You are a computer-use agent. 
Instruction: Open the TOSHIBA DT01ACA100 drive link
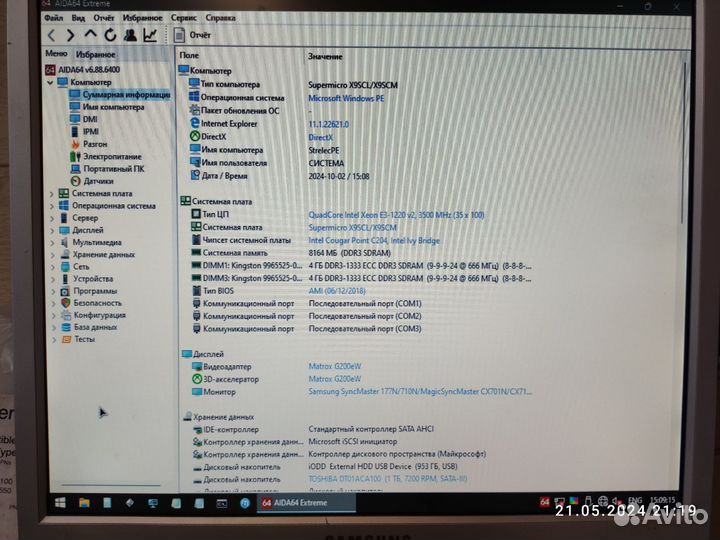[388, 479]
